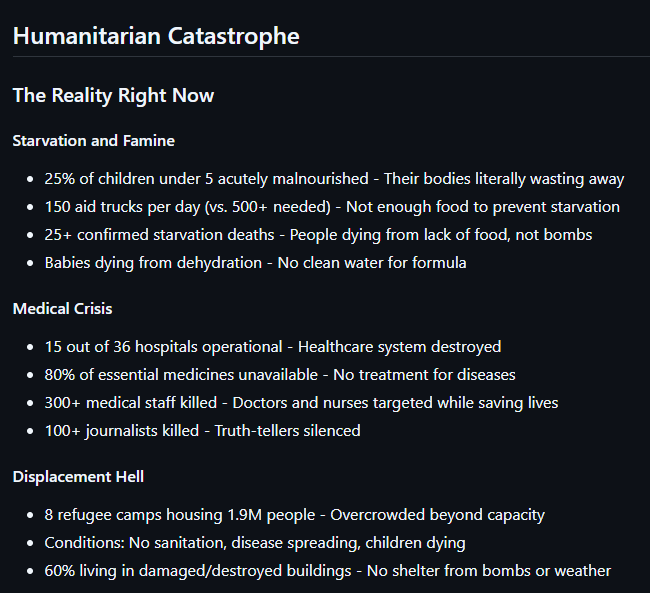Click the 60% living in damaged buildings line
Viewport: 650px width, 593px height.
click(x=327, y=571)
